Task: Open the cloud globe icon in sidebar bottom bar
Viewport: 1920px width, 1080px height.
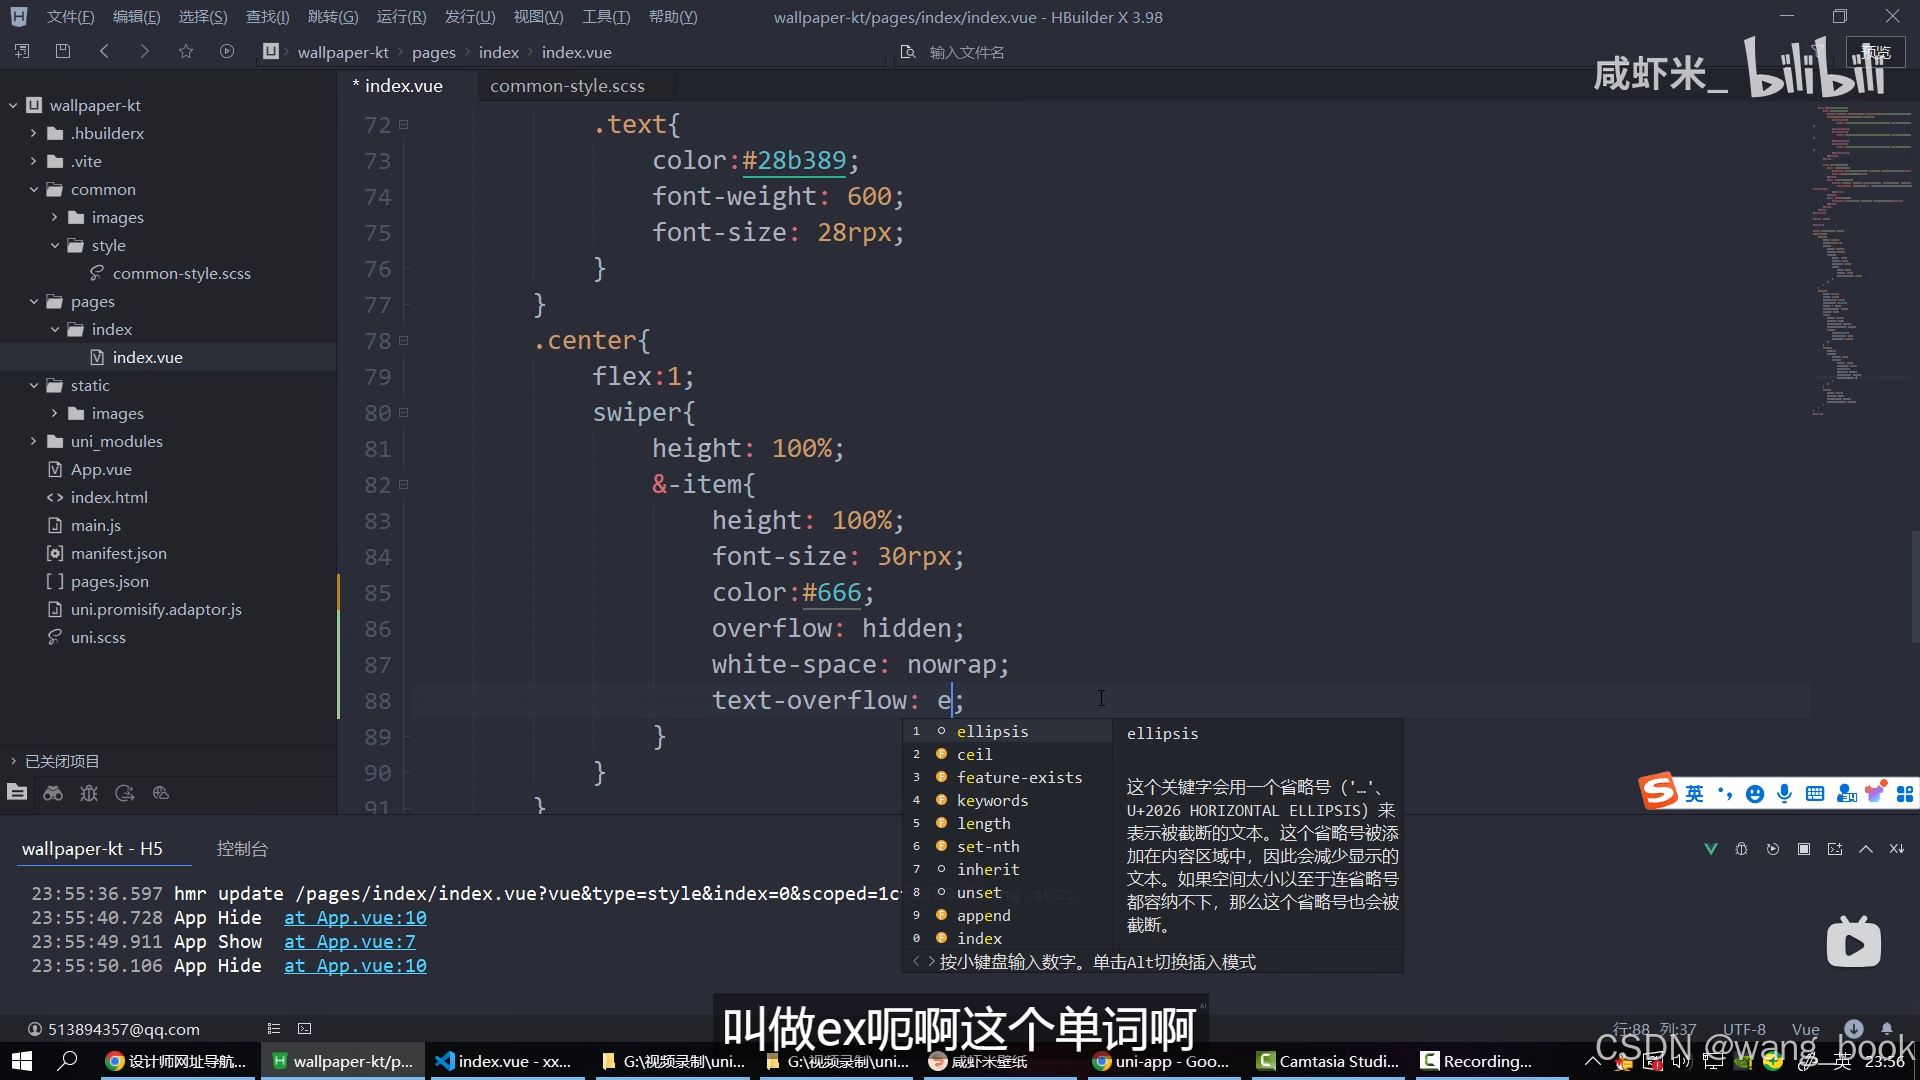Action: [161, 793]
